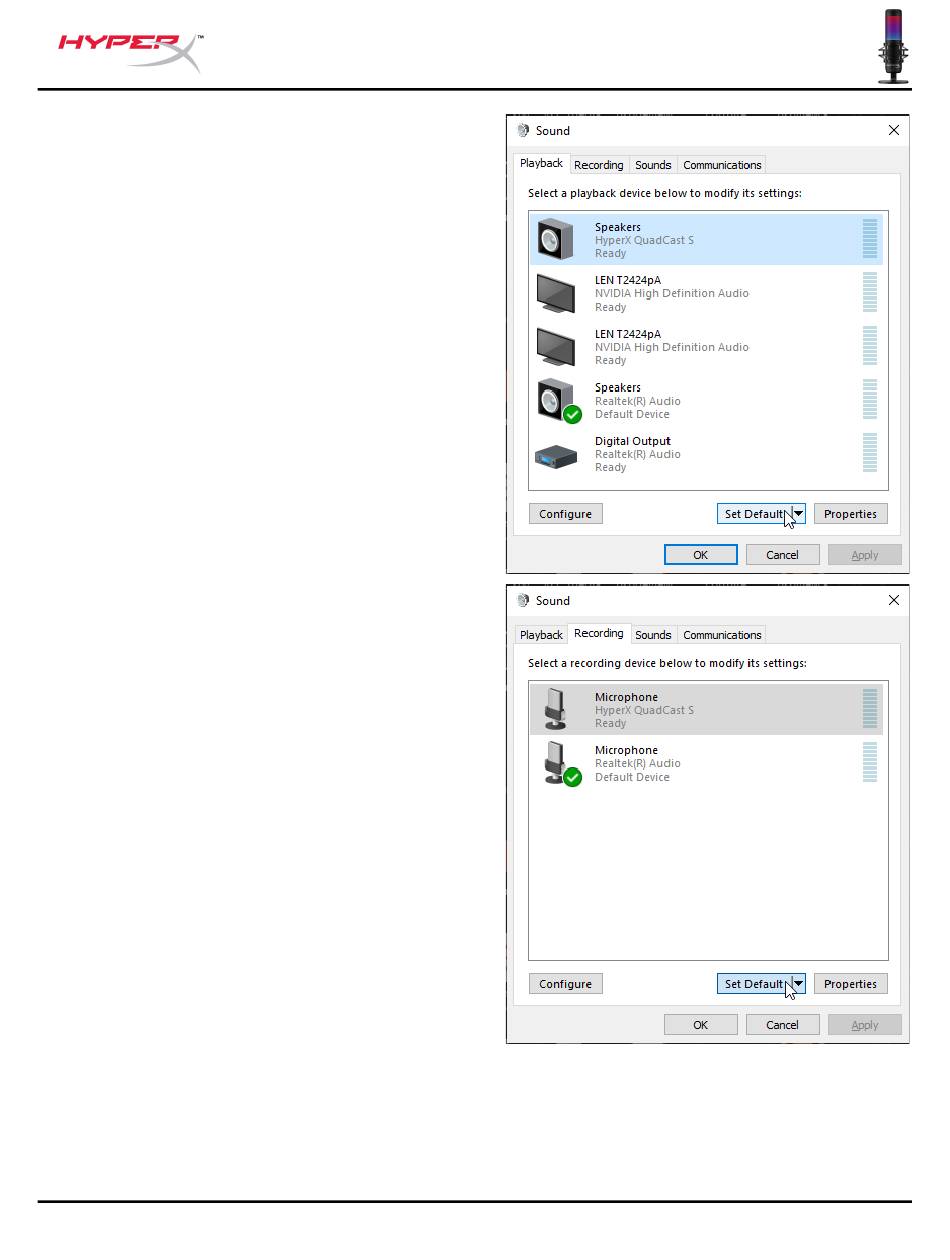
Task: Click the "LEN T2424pA" name just above Realtek Speakers
Action: click(x=628, y=334)
